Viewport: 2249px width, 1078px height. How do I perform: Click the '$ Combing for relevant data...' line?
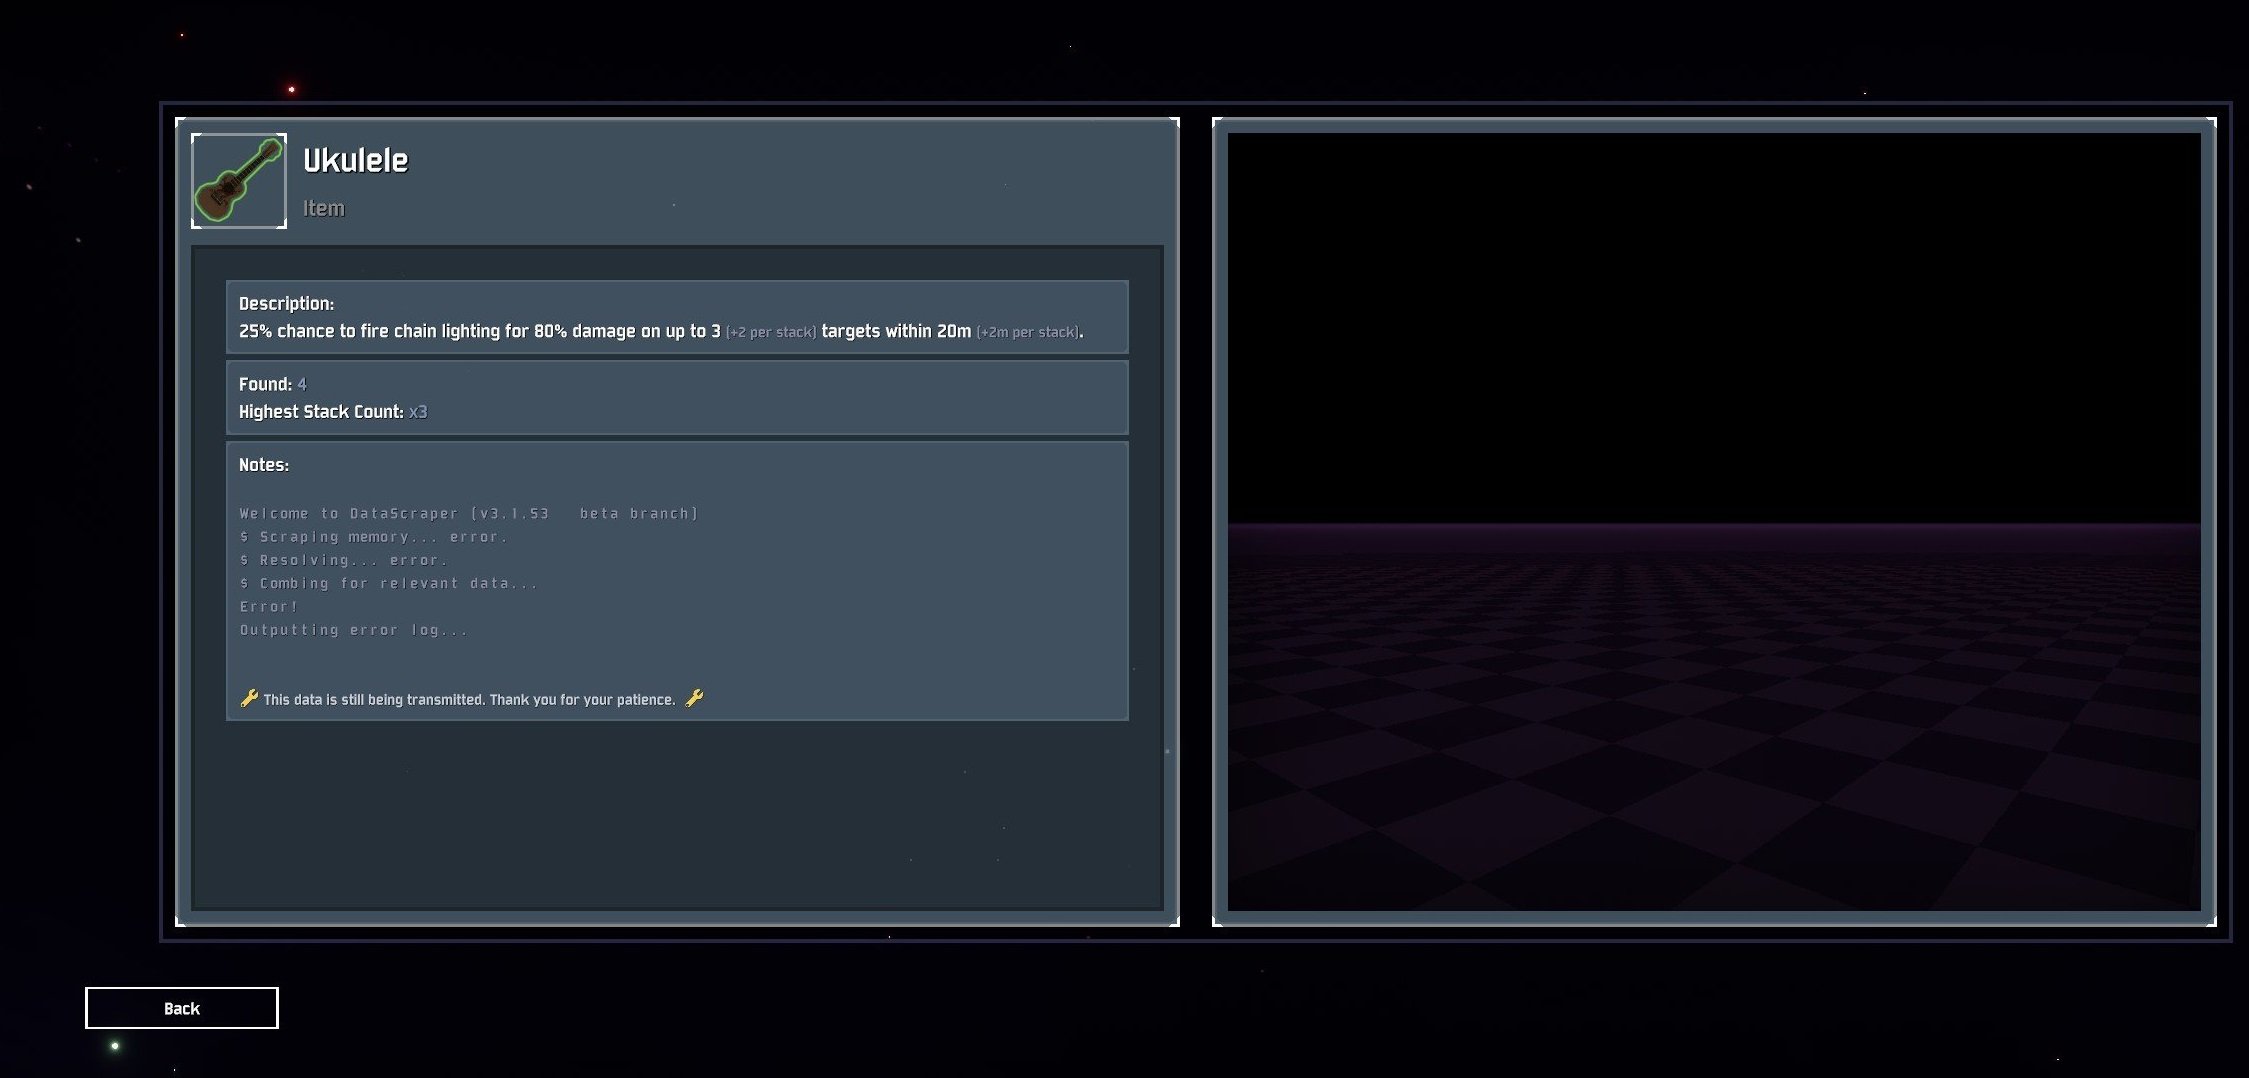click(389, 583)
